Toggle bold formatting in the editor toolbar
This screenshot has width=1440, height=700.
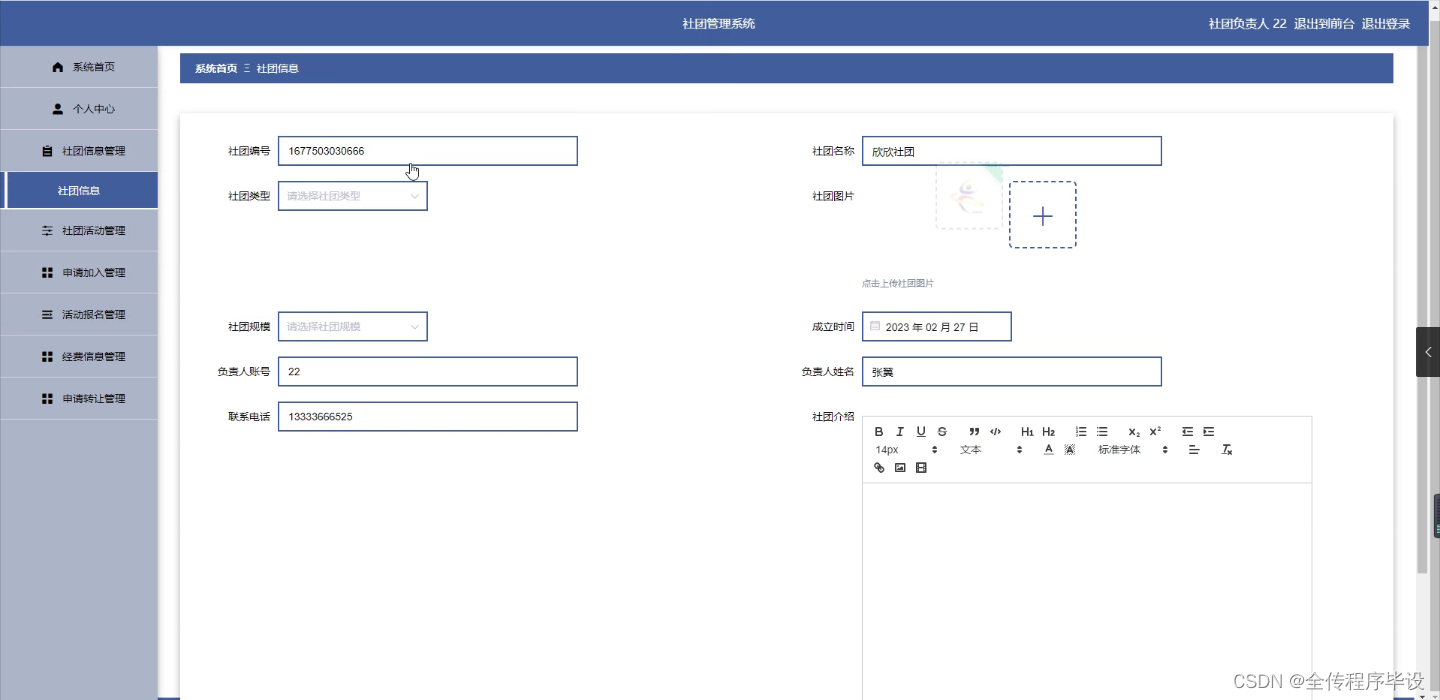pos(879,431)
